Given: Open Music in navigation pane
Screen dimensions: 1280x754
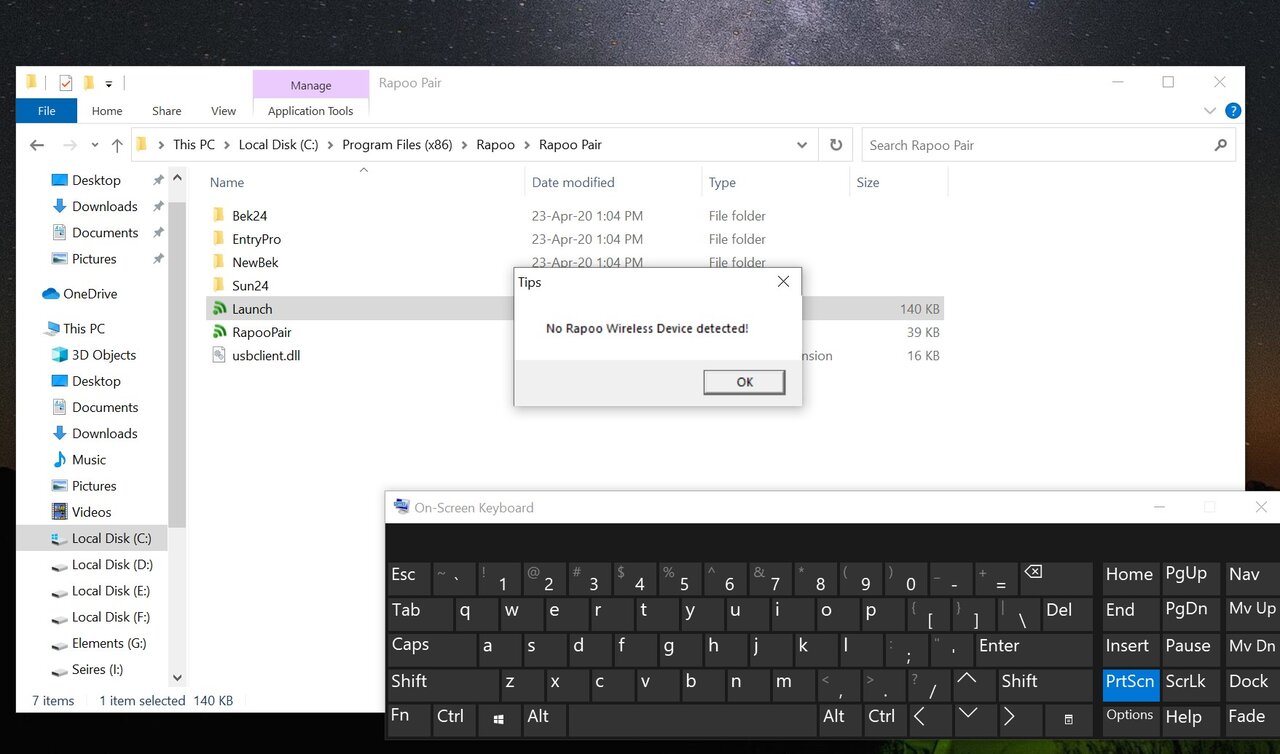Looking at the screenshot, I should pyautogui.click(x=89, y=460).
